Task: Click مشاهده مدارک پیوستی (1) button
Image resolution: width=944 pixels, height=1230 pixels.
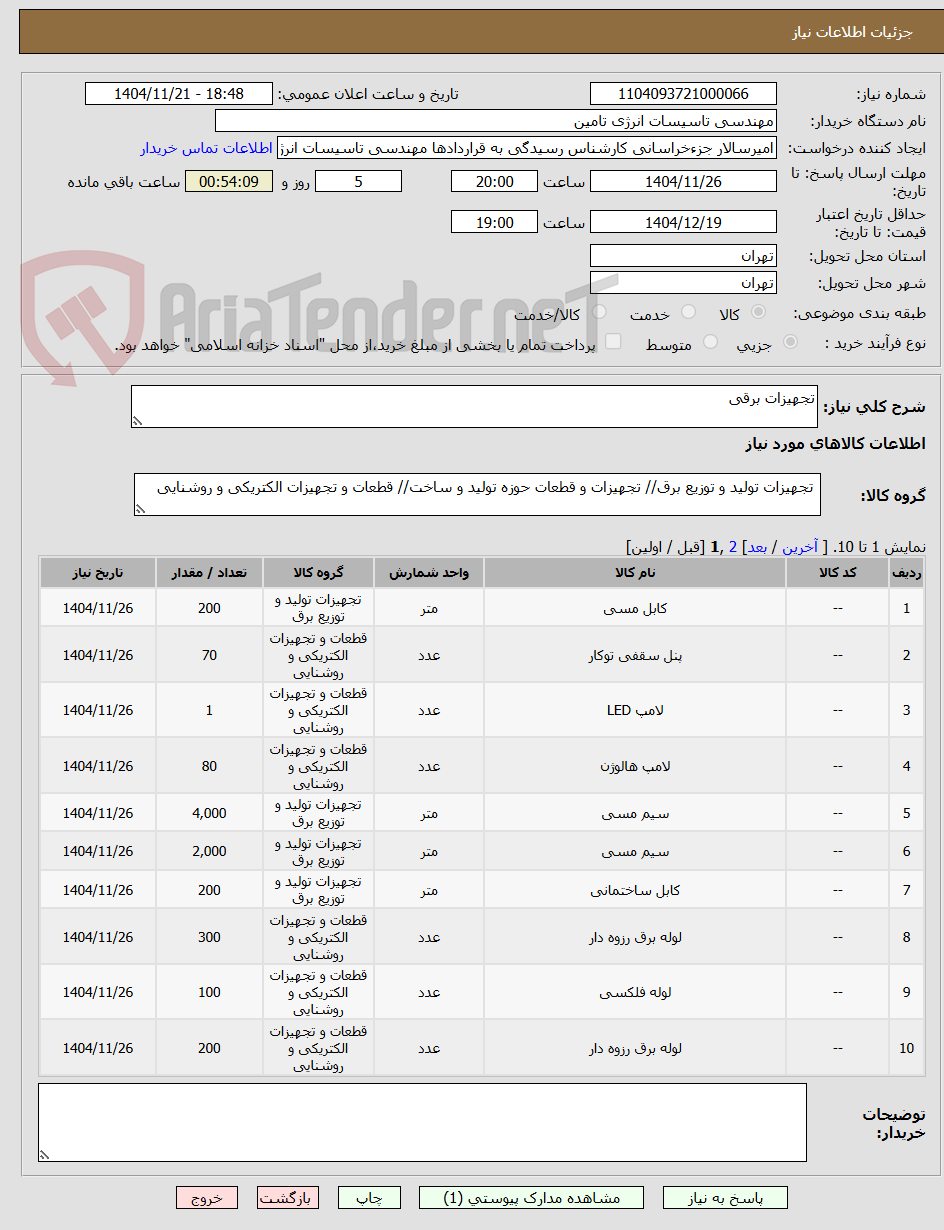Action: click(x=532, y=1197)
